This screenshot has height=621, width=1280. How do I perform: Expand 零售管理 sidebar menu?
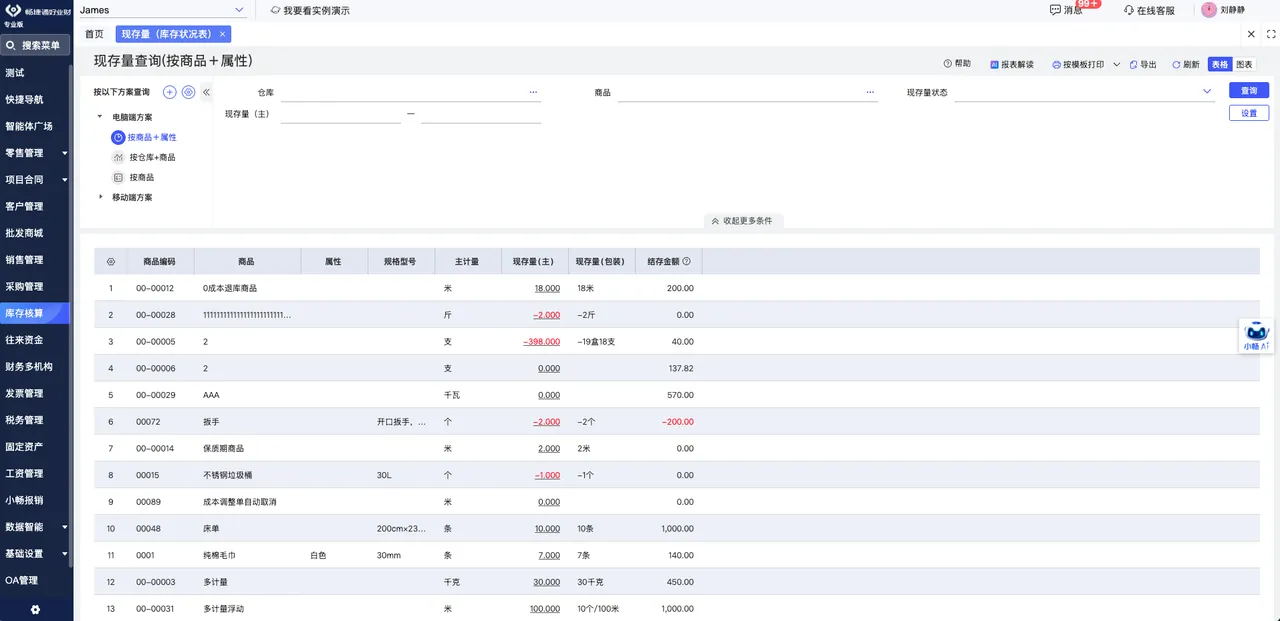click(x=65, y=153)
